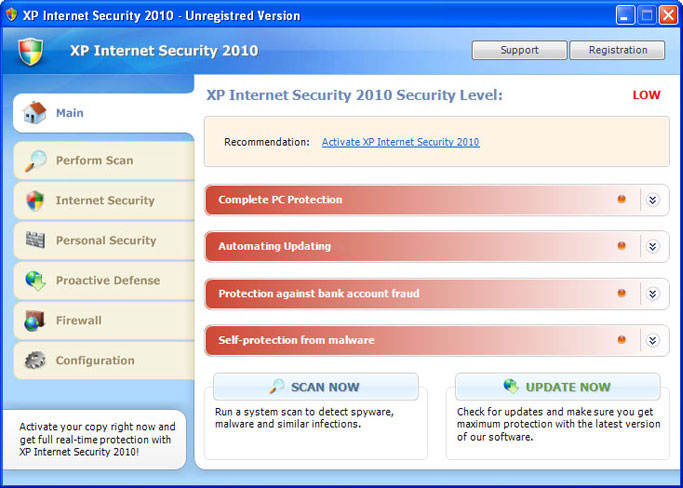Viewport: 683px width, 488px height.
Task: Click the 'XP Internet Security 2010 Security Level:' heading
Action: [x=354, y=95]
